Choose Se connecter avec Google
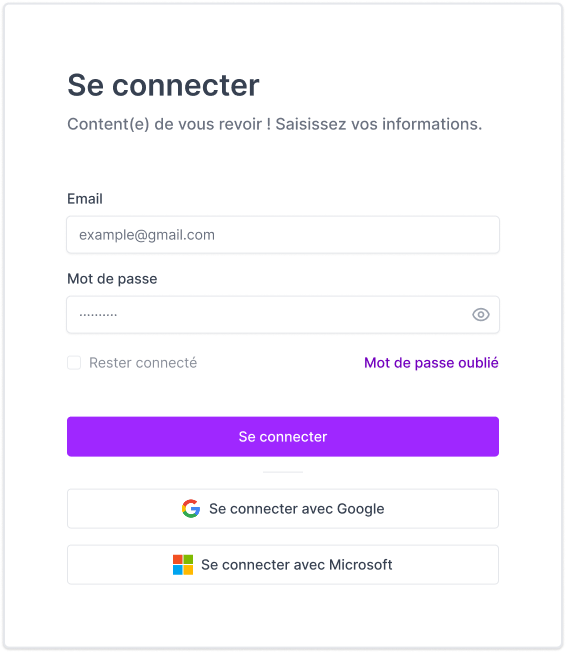Screen dimensions: 566x653 pos(283,509)
